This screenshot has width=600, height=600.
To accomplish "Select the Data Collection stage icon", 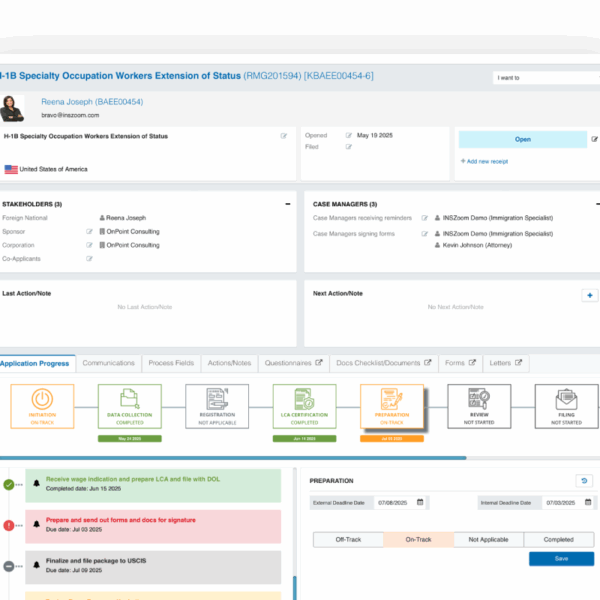I will (129, 397).
